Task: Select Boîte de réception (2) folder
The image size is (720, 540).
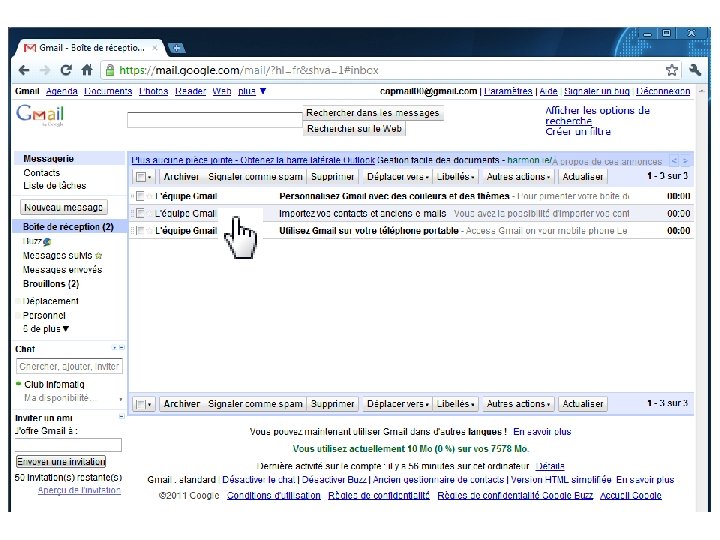Action: point(68,227)
